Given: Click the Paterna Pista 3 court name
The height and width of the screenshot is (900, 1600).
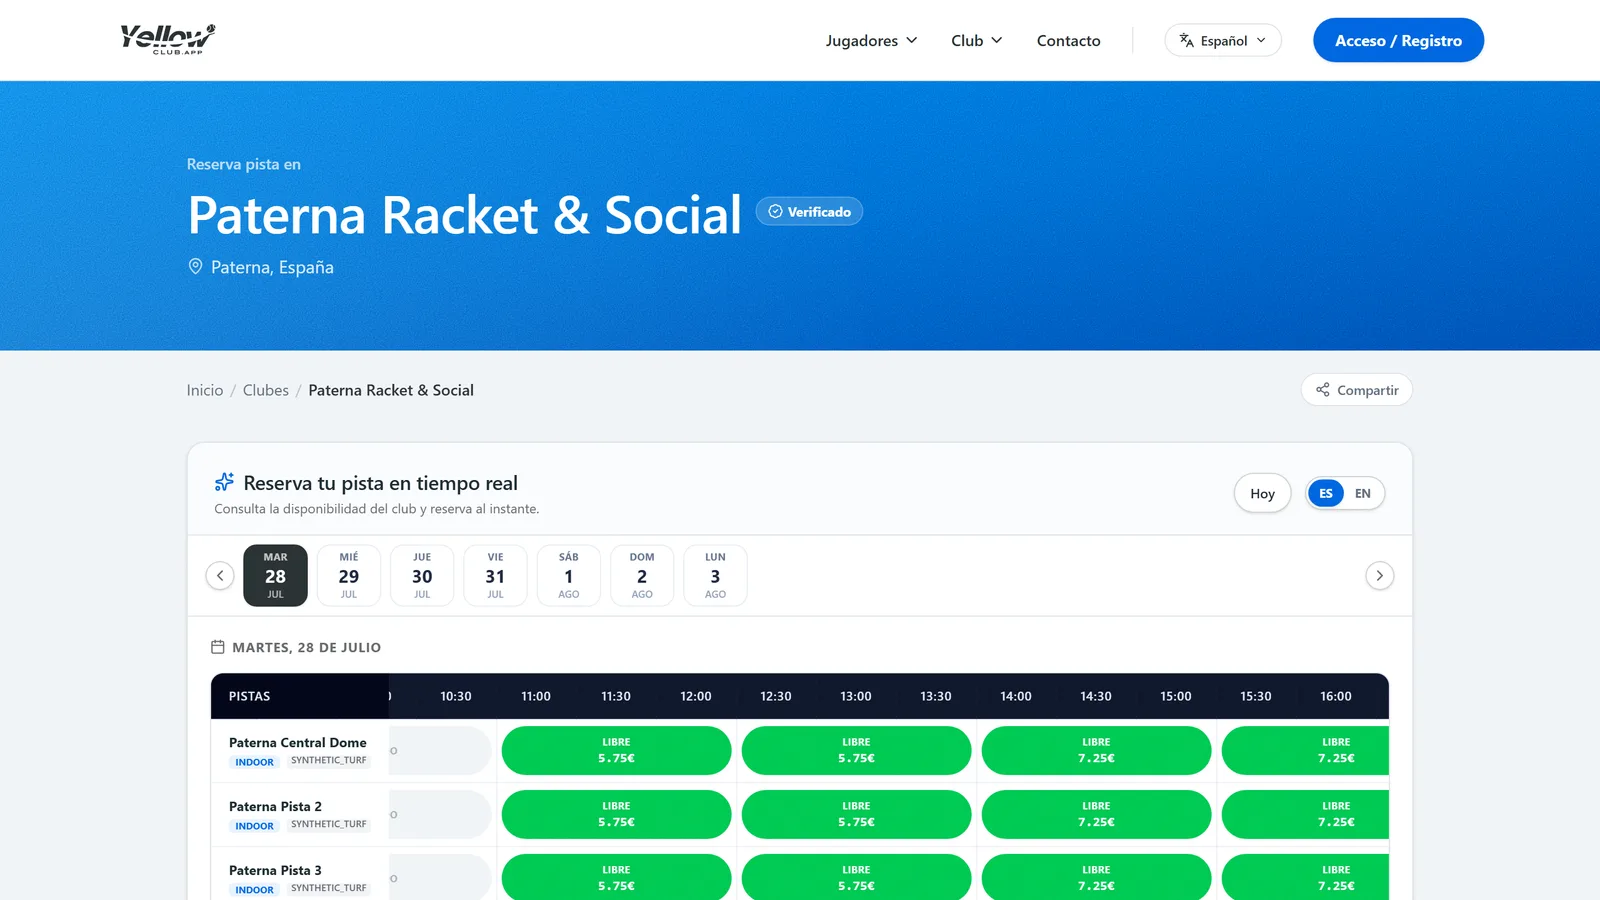Looking at the screenshot, I should pyautogui.click(x=275, y=870).
